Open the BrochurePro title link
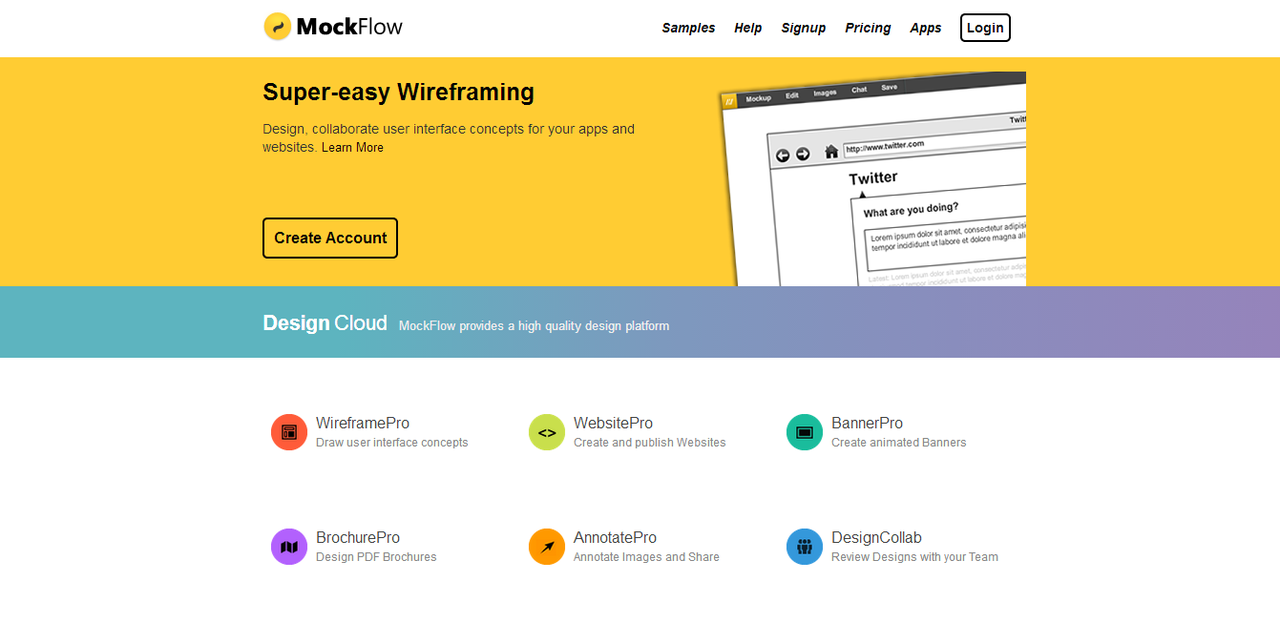1280x623 pixels. pyautogui.click(x=358, y=538)
